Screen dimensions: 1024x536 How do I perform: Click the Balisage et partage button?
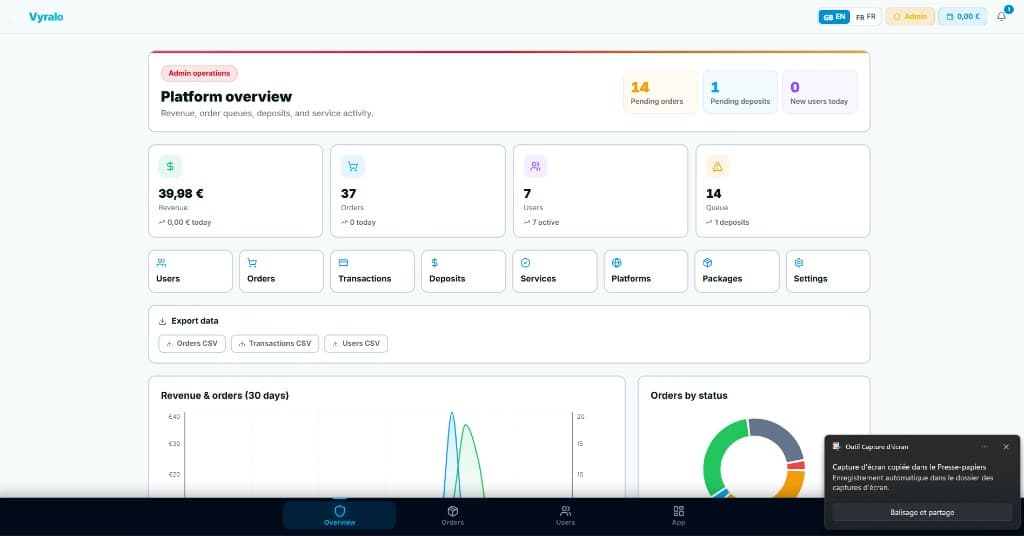922,512
